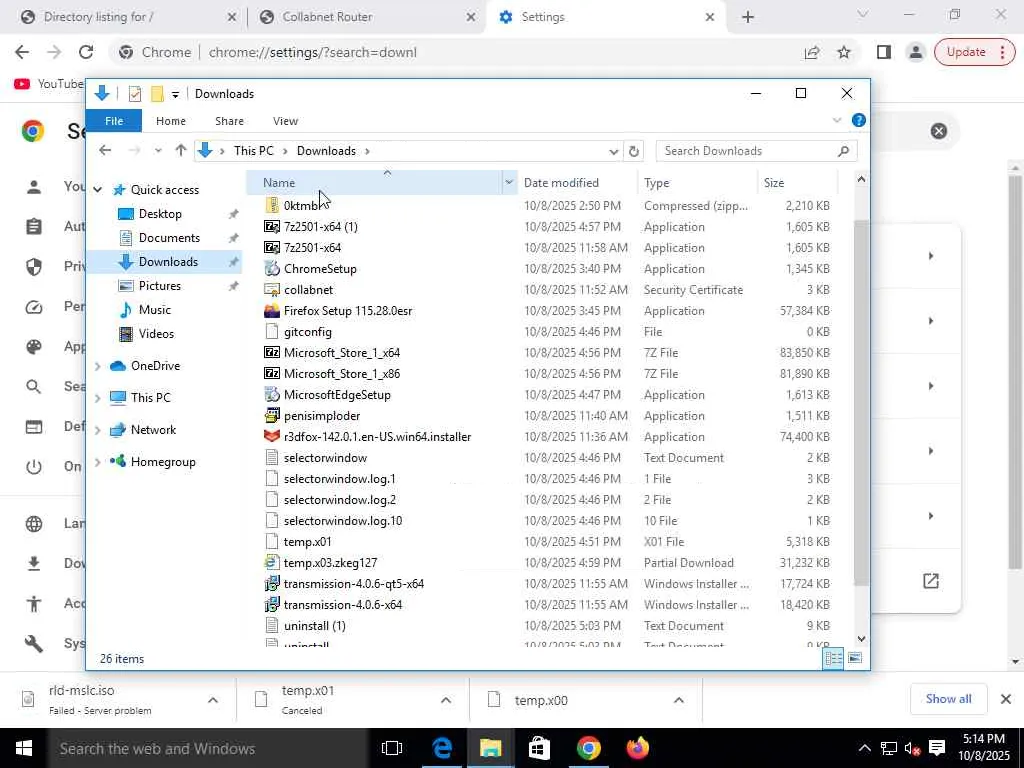Select Desktop in Quick access
Viewport: 1024px width, 768px height.
160,214
